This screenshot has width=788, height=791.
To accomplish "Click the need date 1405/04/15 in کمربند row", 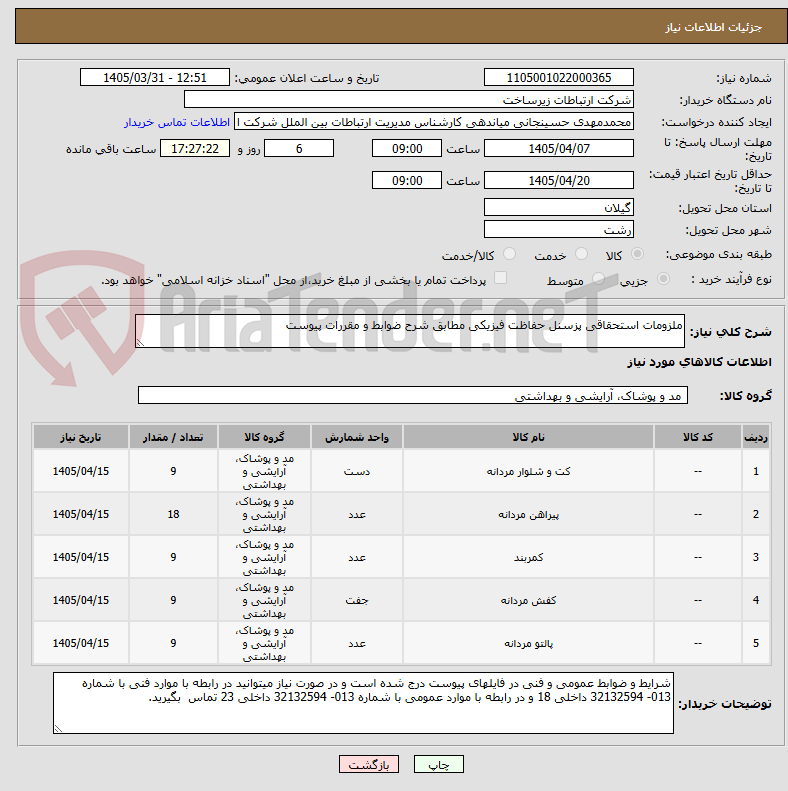I will (81, 557).
